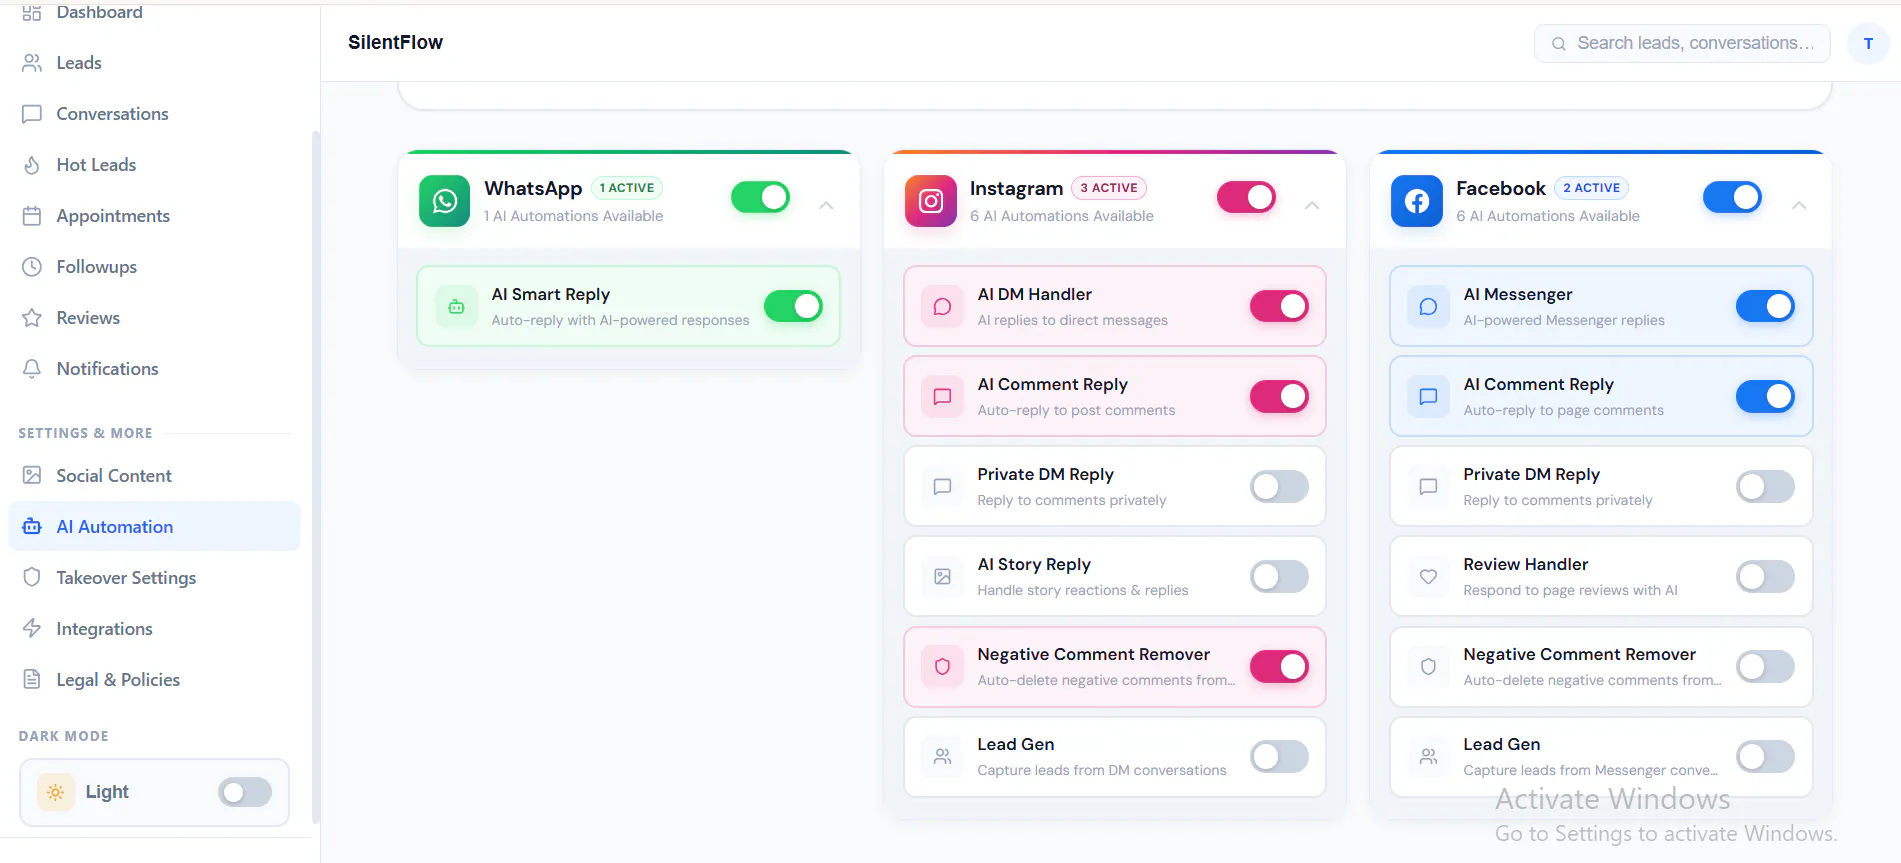Open the Leads page
Screen dimensions: 1901x863
point(154,63)
